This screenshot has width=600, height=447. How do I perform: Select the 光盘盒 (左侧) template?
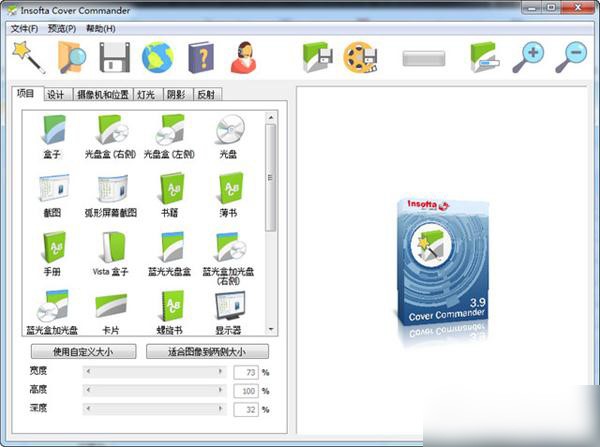[169, 137]
